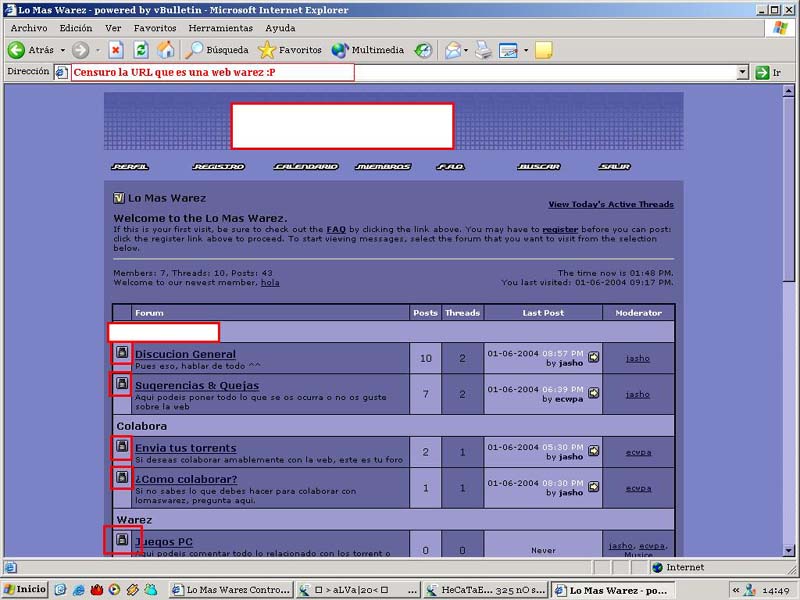
Task: Click the Mail envelope icon
Action: (453, 50)
